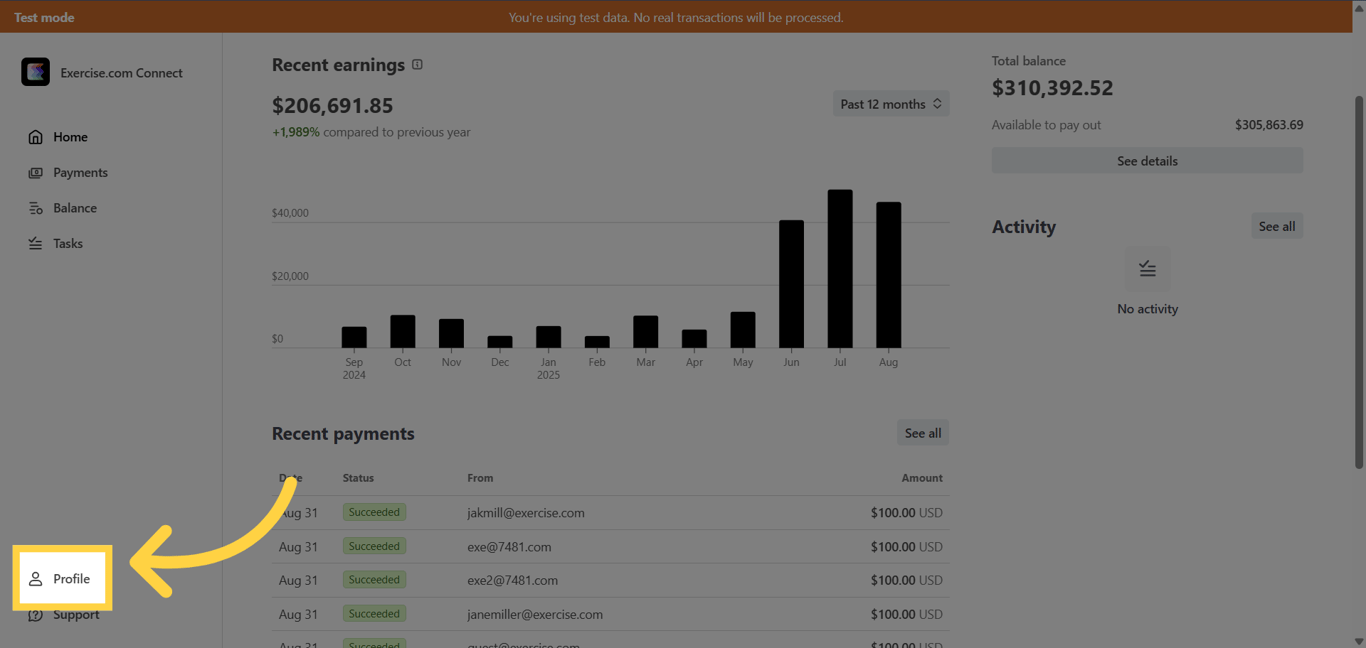1366x648 pixels.
Task: Click the From column header
Action: pos(480,478)
